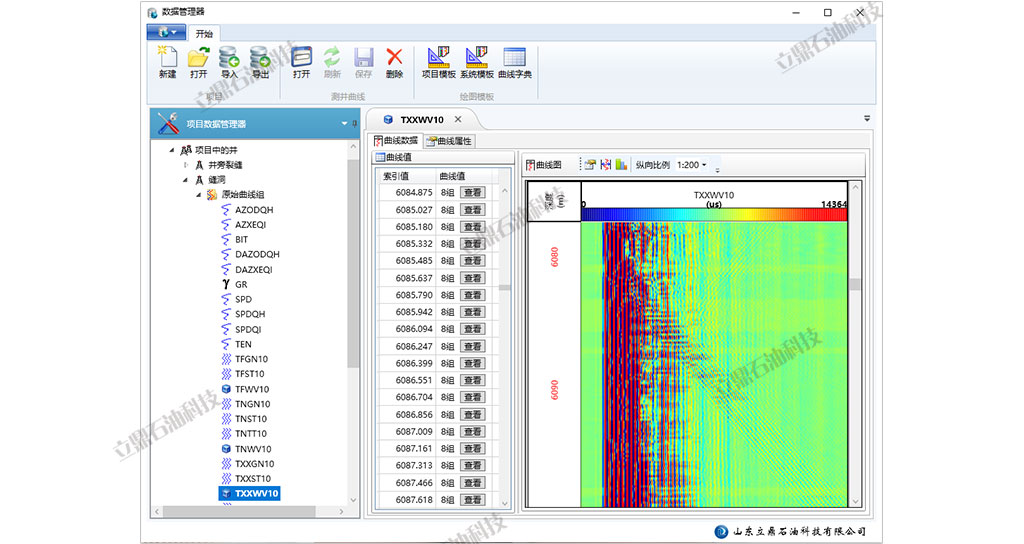Click the TXXWV10 color scale bar
Image resolution: width=1024 pixels, height=544 pixels.
(x=714, y=215)
